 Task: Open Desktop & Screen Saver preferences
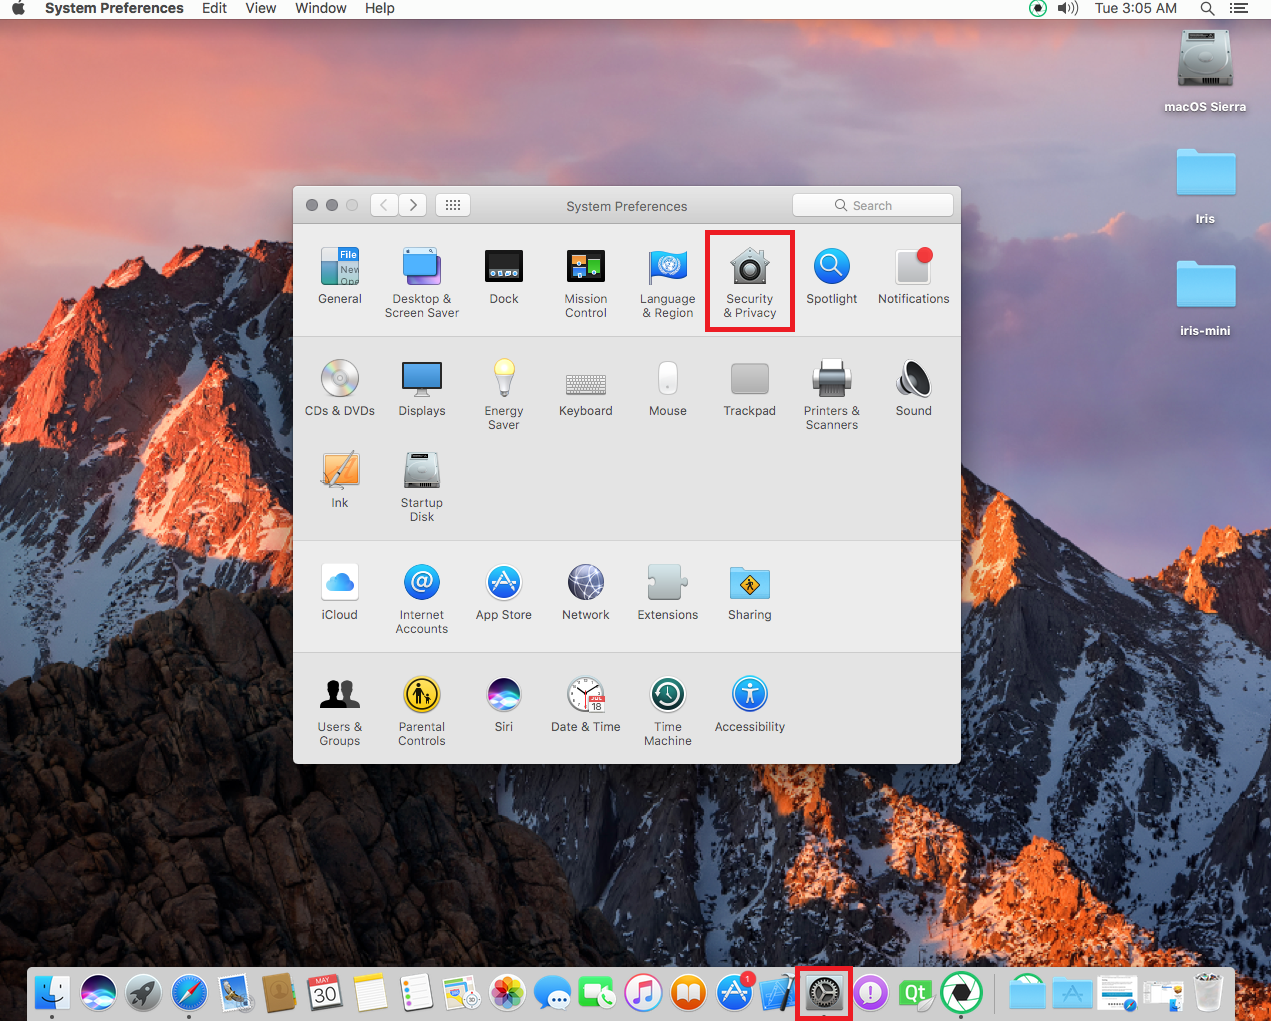click(x=422, y=282)
